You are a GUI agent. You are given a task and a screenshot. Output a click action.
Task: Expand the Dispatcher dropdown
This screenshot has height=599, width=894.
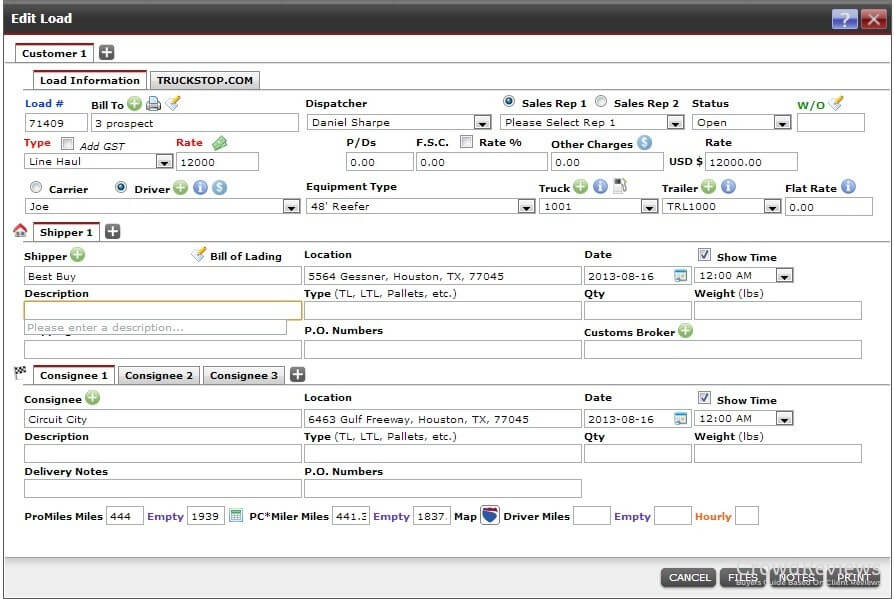tap(482, 123)
